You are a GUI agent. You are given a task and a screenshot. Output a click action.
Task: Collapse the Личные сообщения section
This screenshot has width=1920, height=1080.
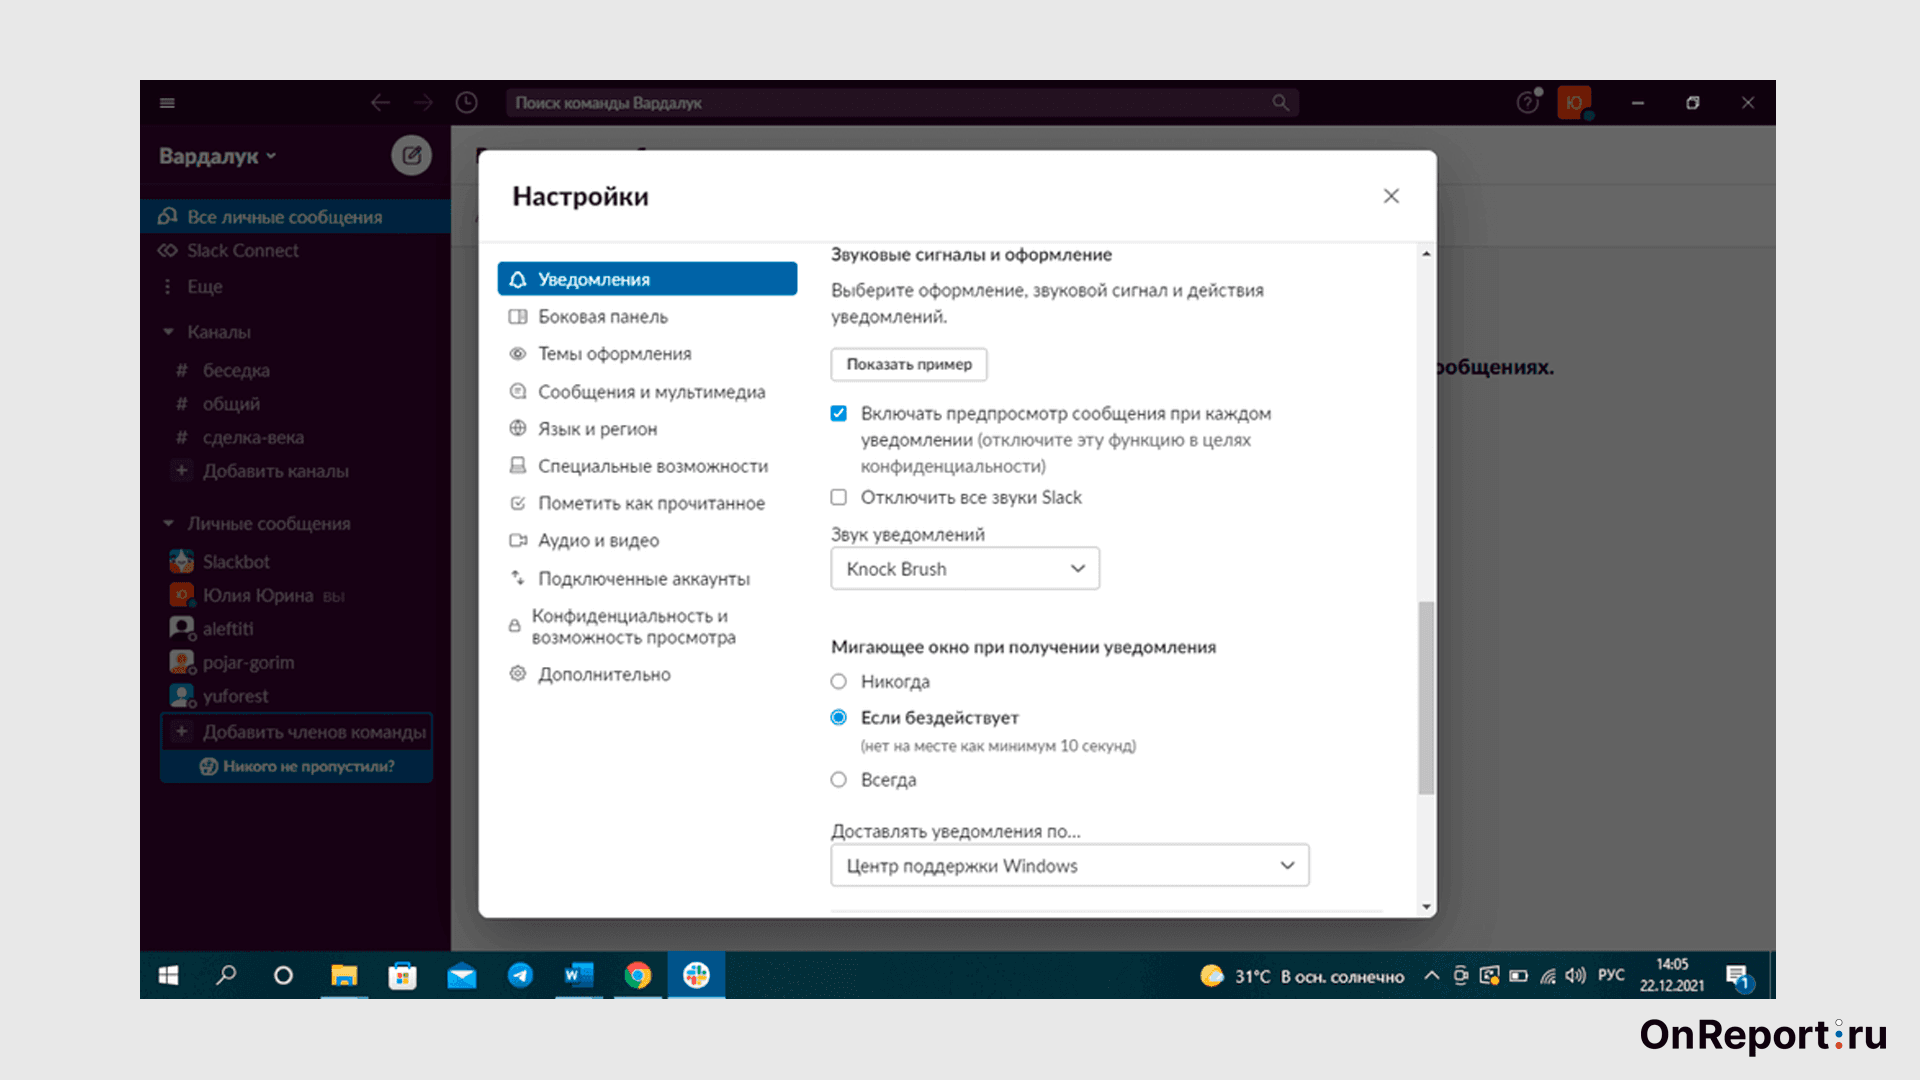tap(168, 524)
